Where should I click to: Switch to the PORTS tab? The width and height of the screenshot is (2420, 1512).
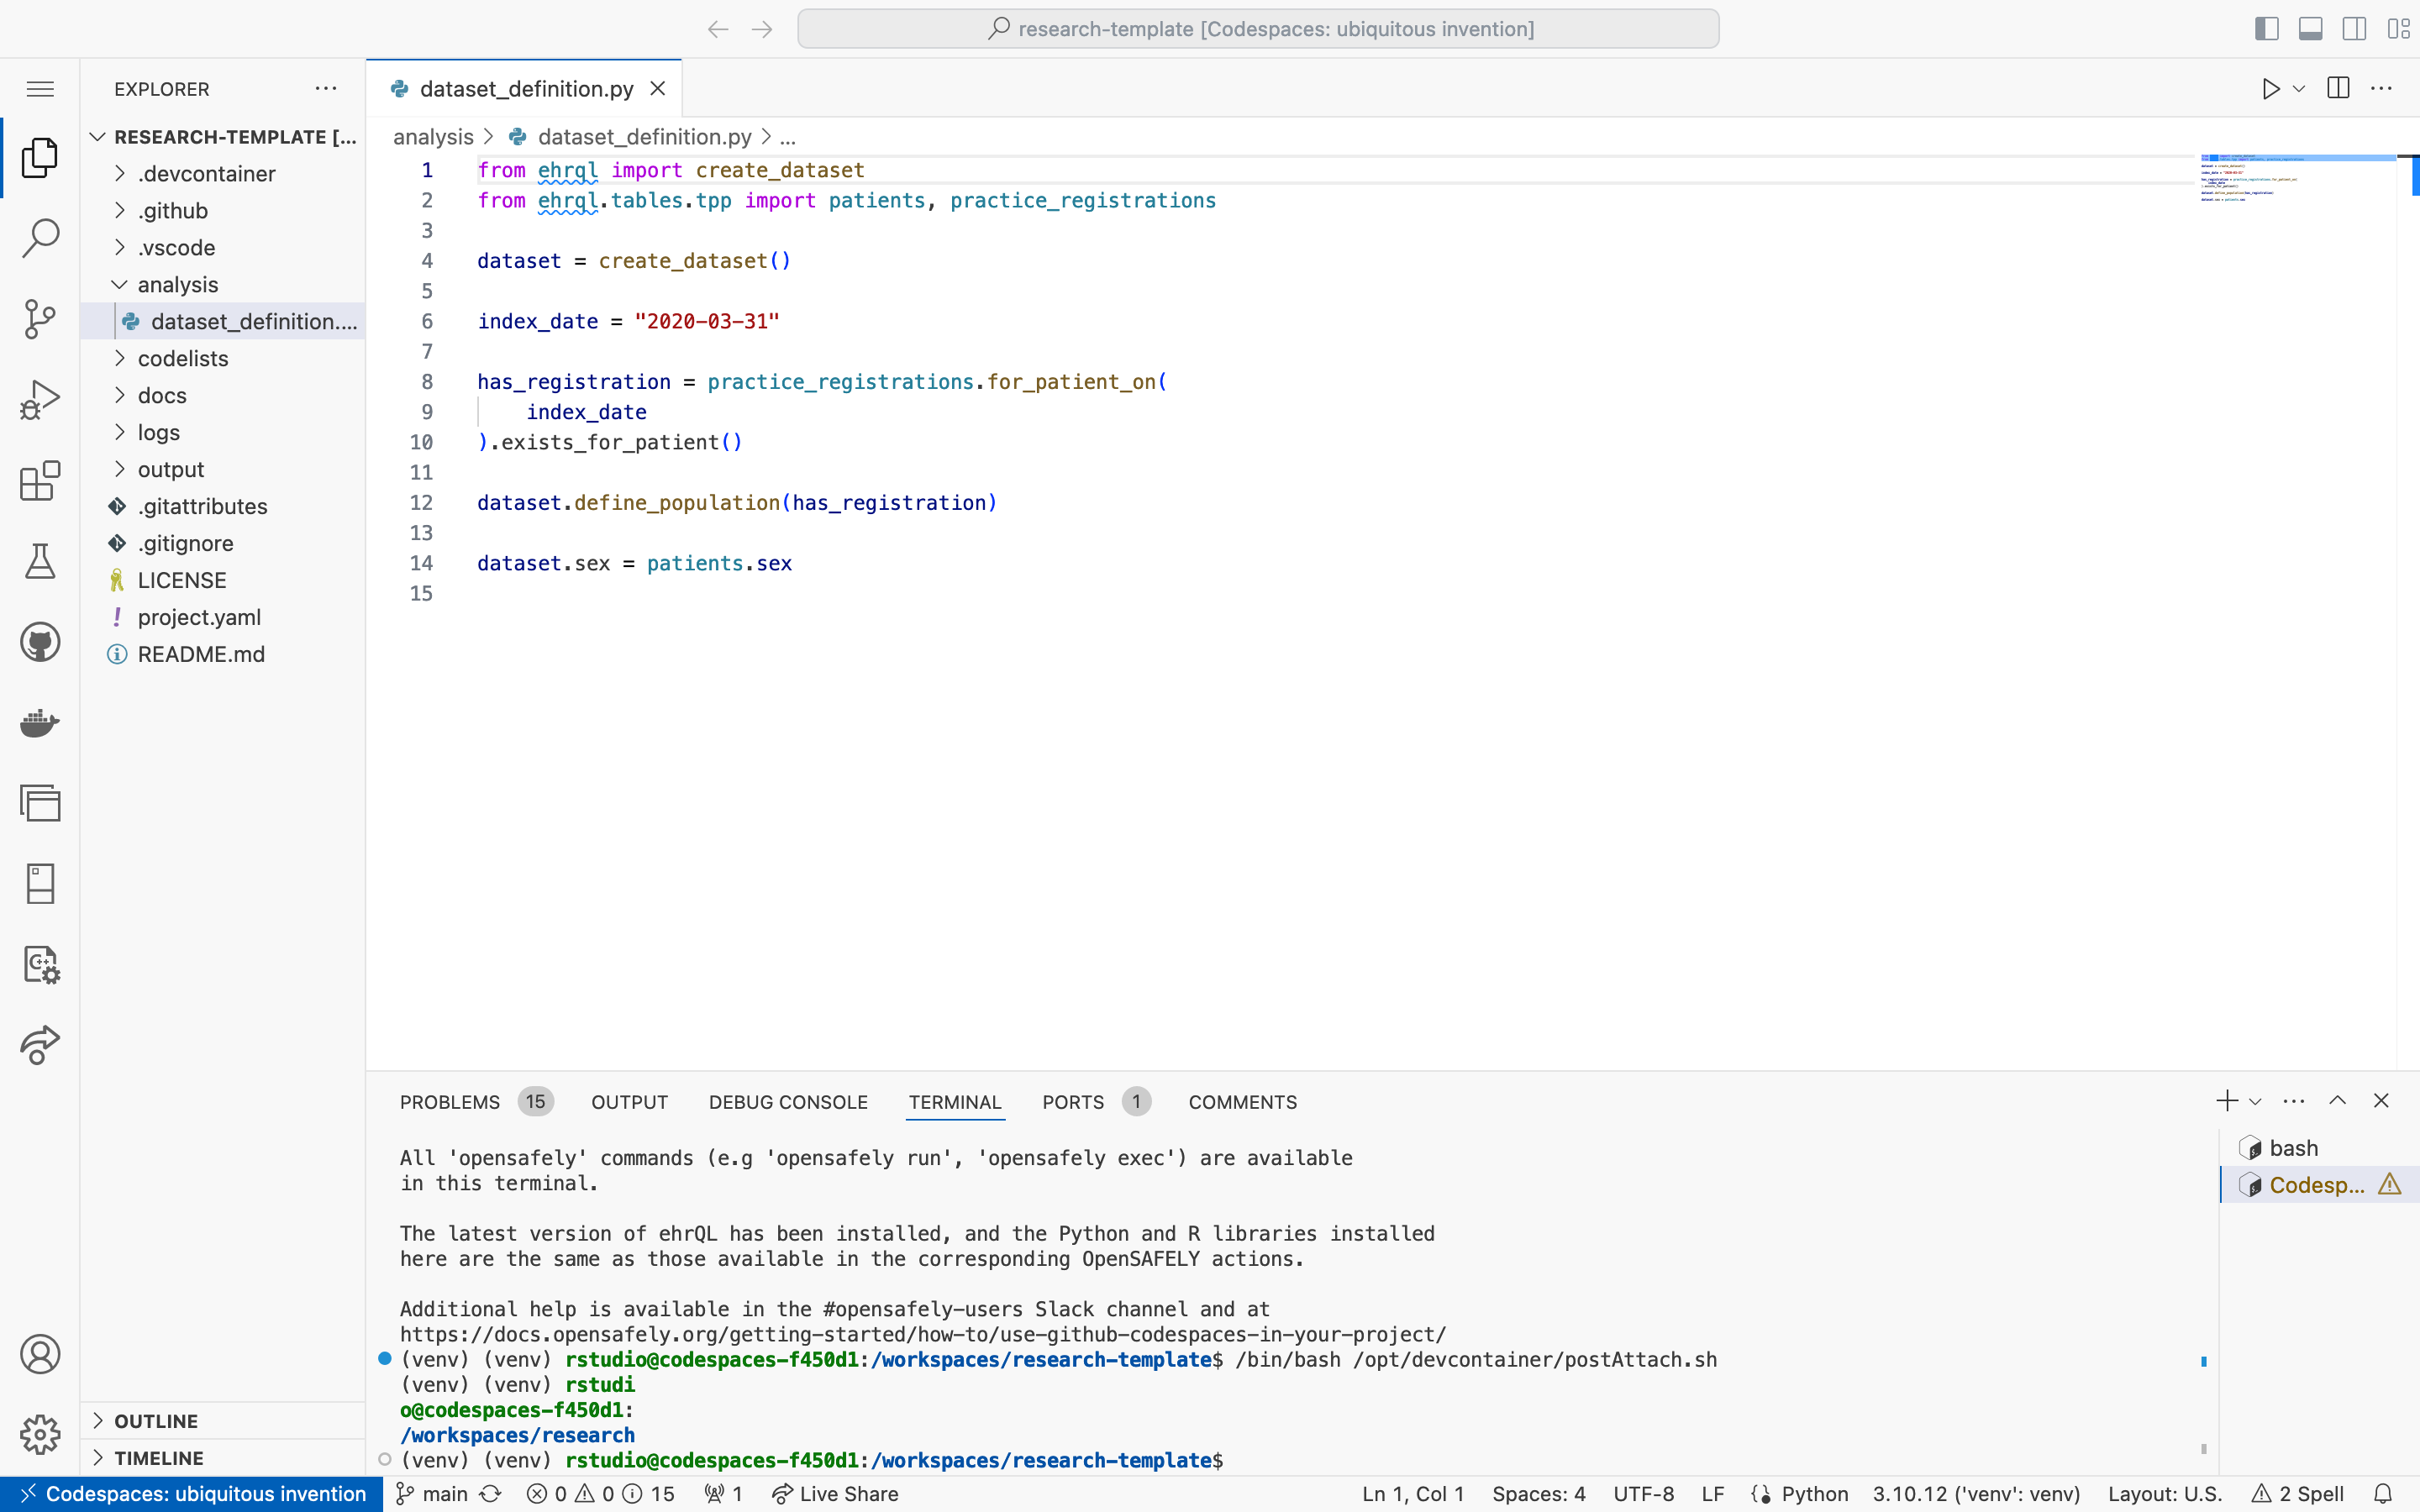pyautogui.click(x=1073, y=1102)
